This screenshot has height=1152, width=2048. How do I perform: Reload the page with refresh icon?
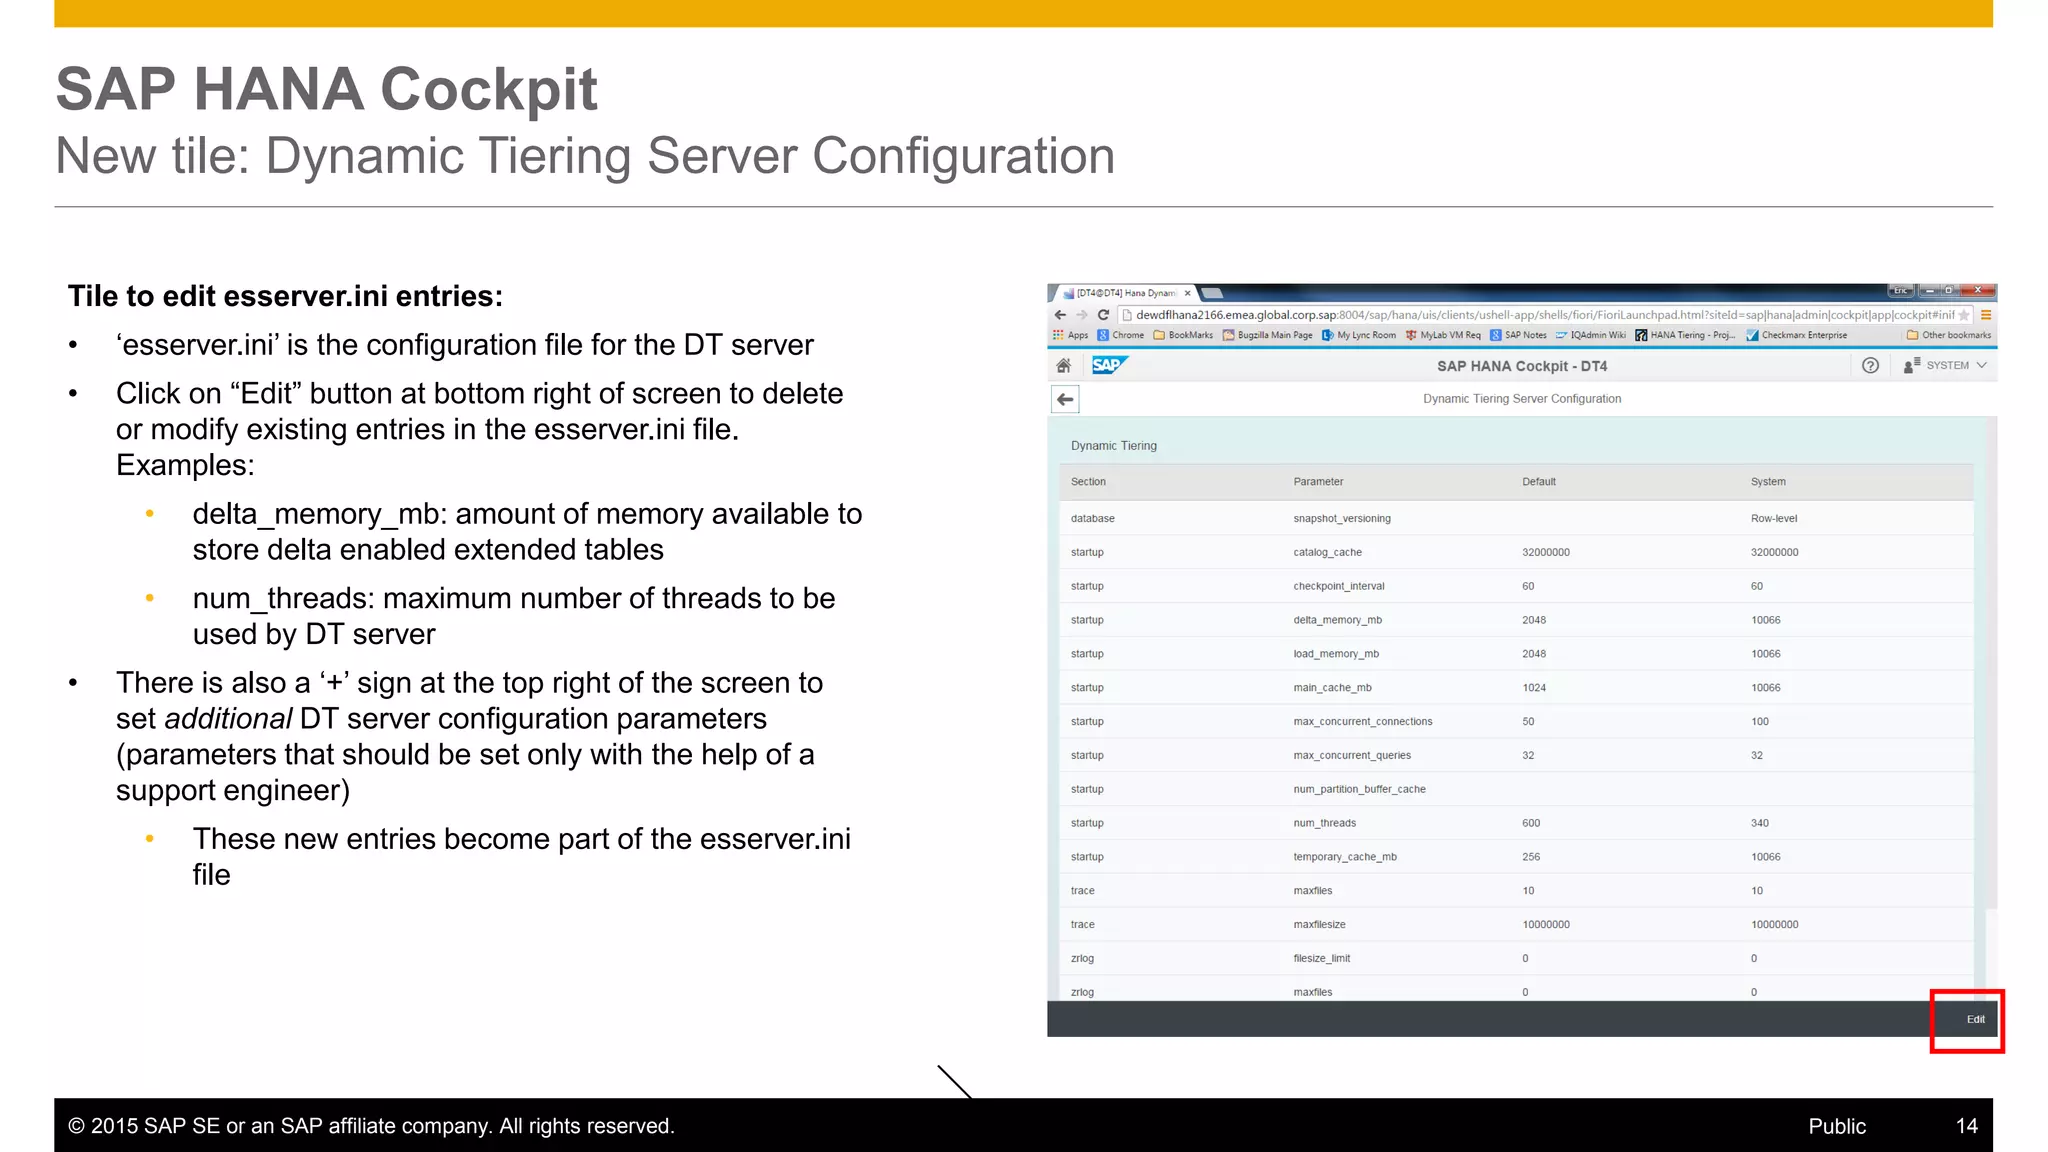pyautogui.click(x=1104, y=315)
